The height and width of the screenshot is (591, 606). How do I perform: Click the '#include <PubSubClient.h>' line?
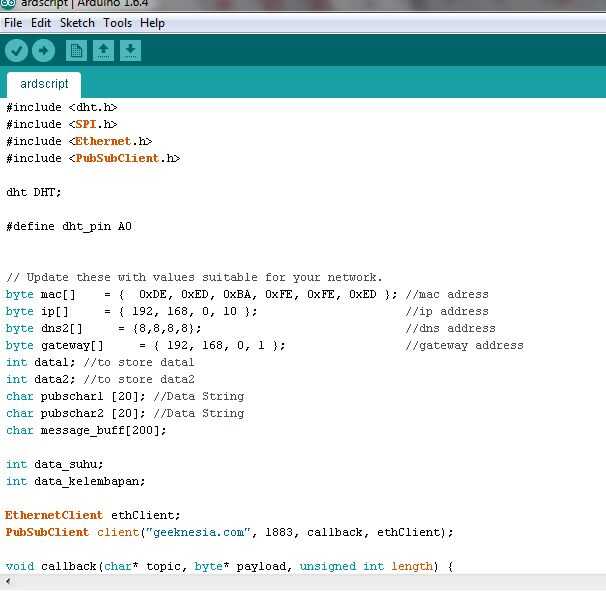click(x=93, y=158)
